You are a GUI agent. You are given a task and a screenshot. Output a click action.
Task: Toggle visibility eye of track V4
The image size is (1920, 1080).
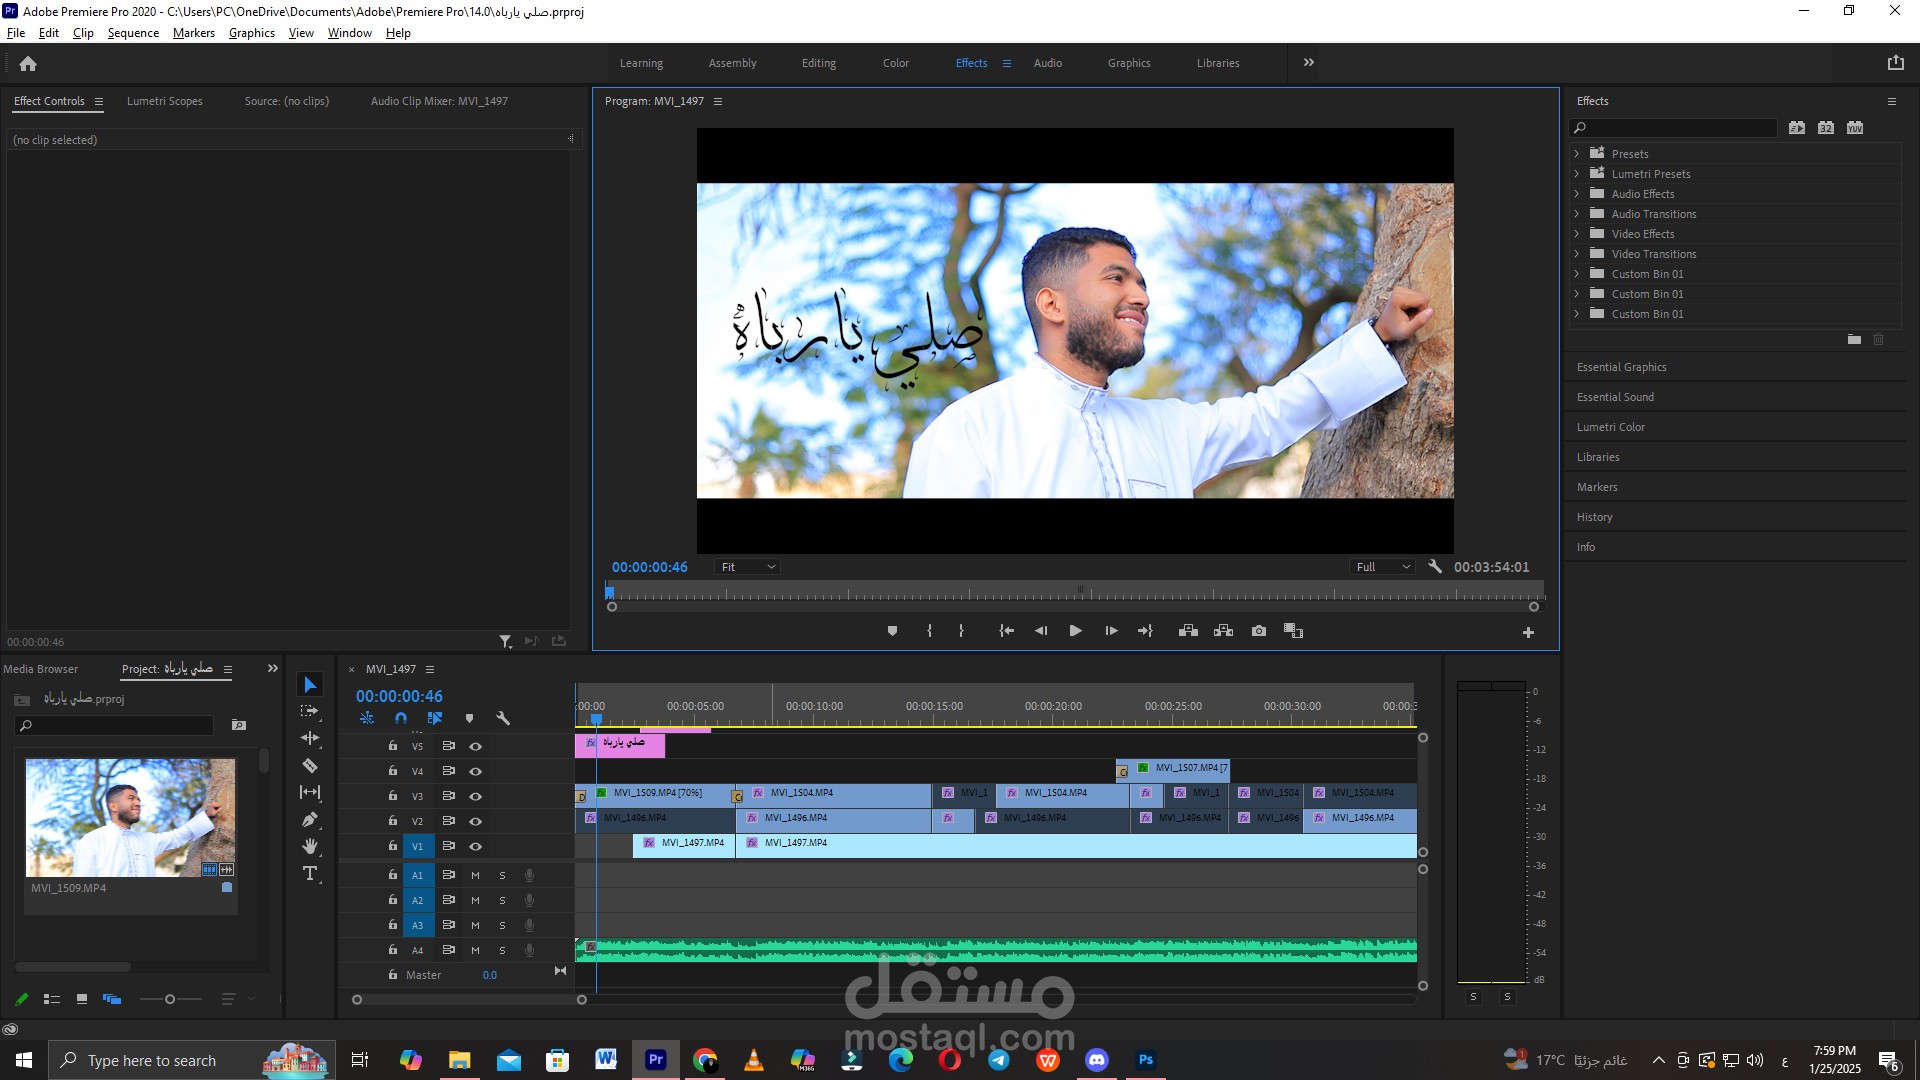[x=476, y=771]
